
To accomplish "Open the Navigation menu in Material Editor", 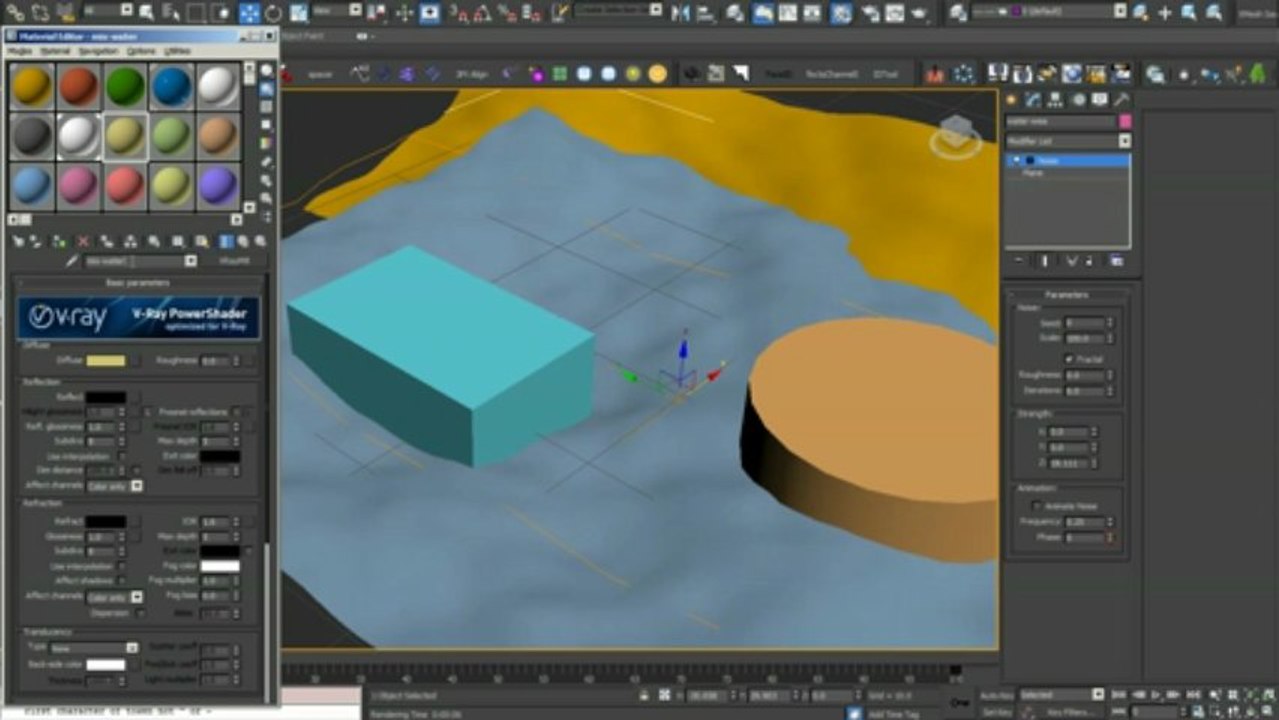I will coord(98,50).
